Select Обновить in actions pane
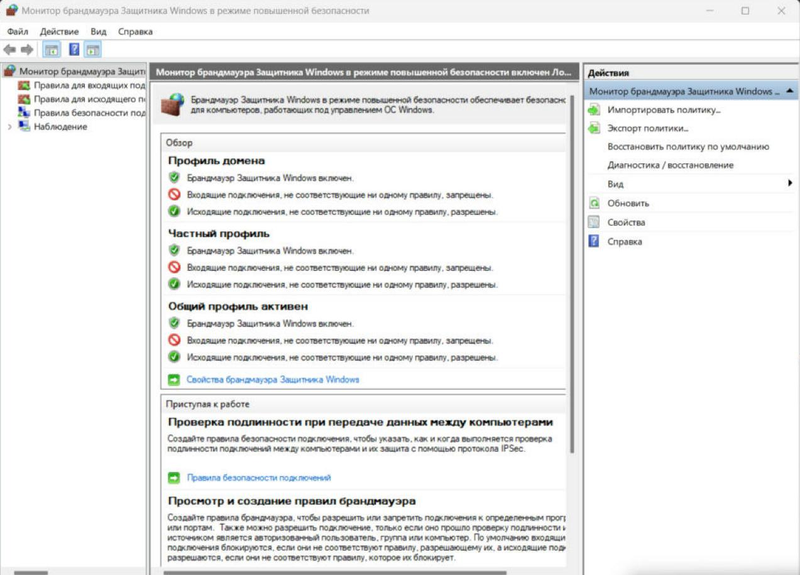The height and width of the screenshot is (575, 800). coord(628,203)
